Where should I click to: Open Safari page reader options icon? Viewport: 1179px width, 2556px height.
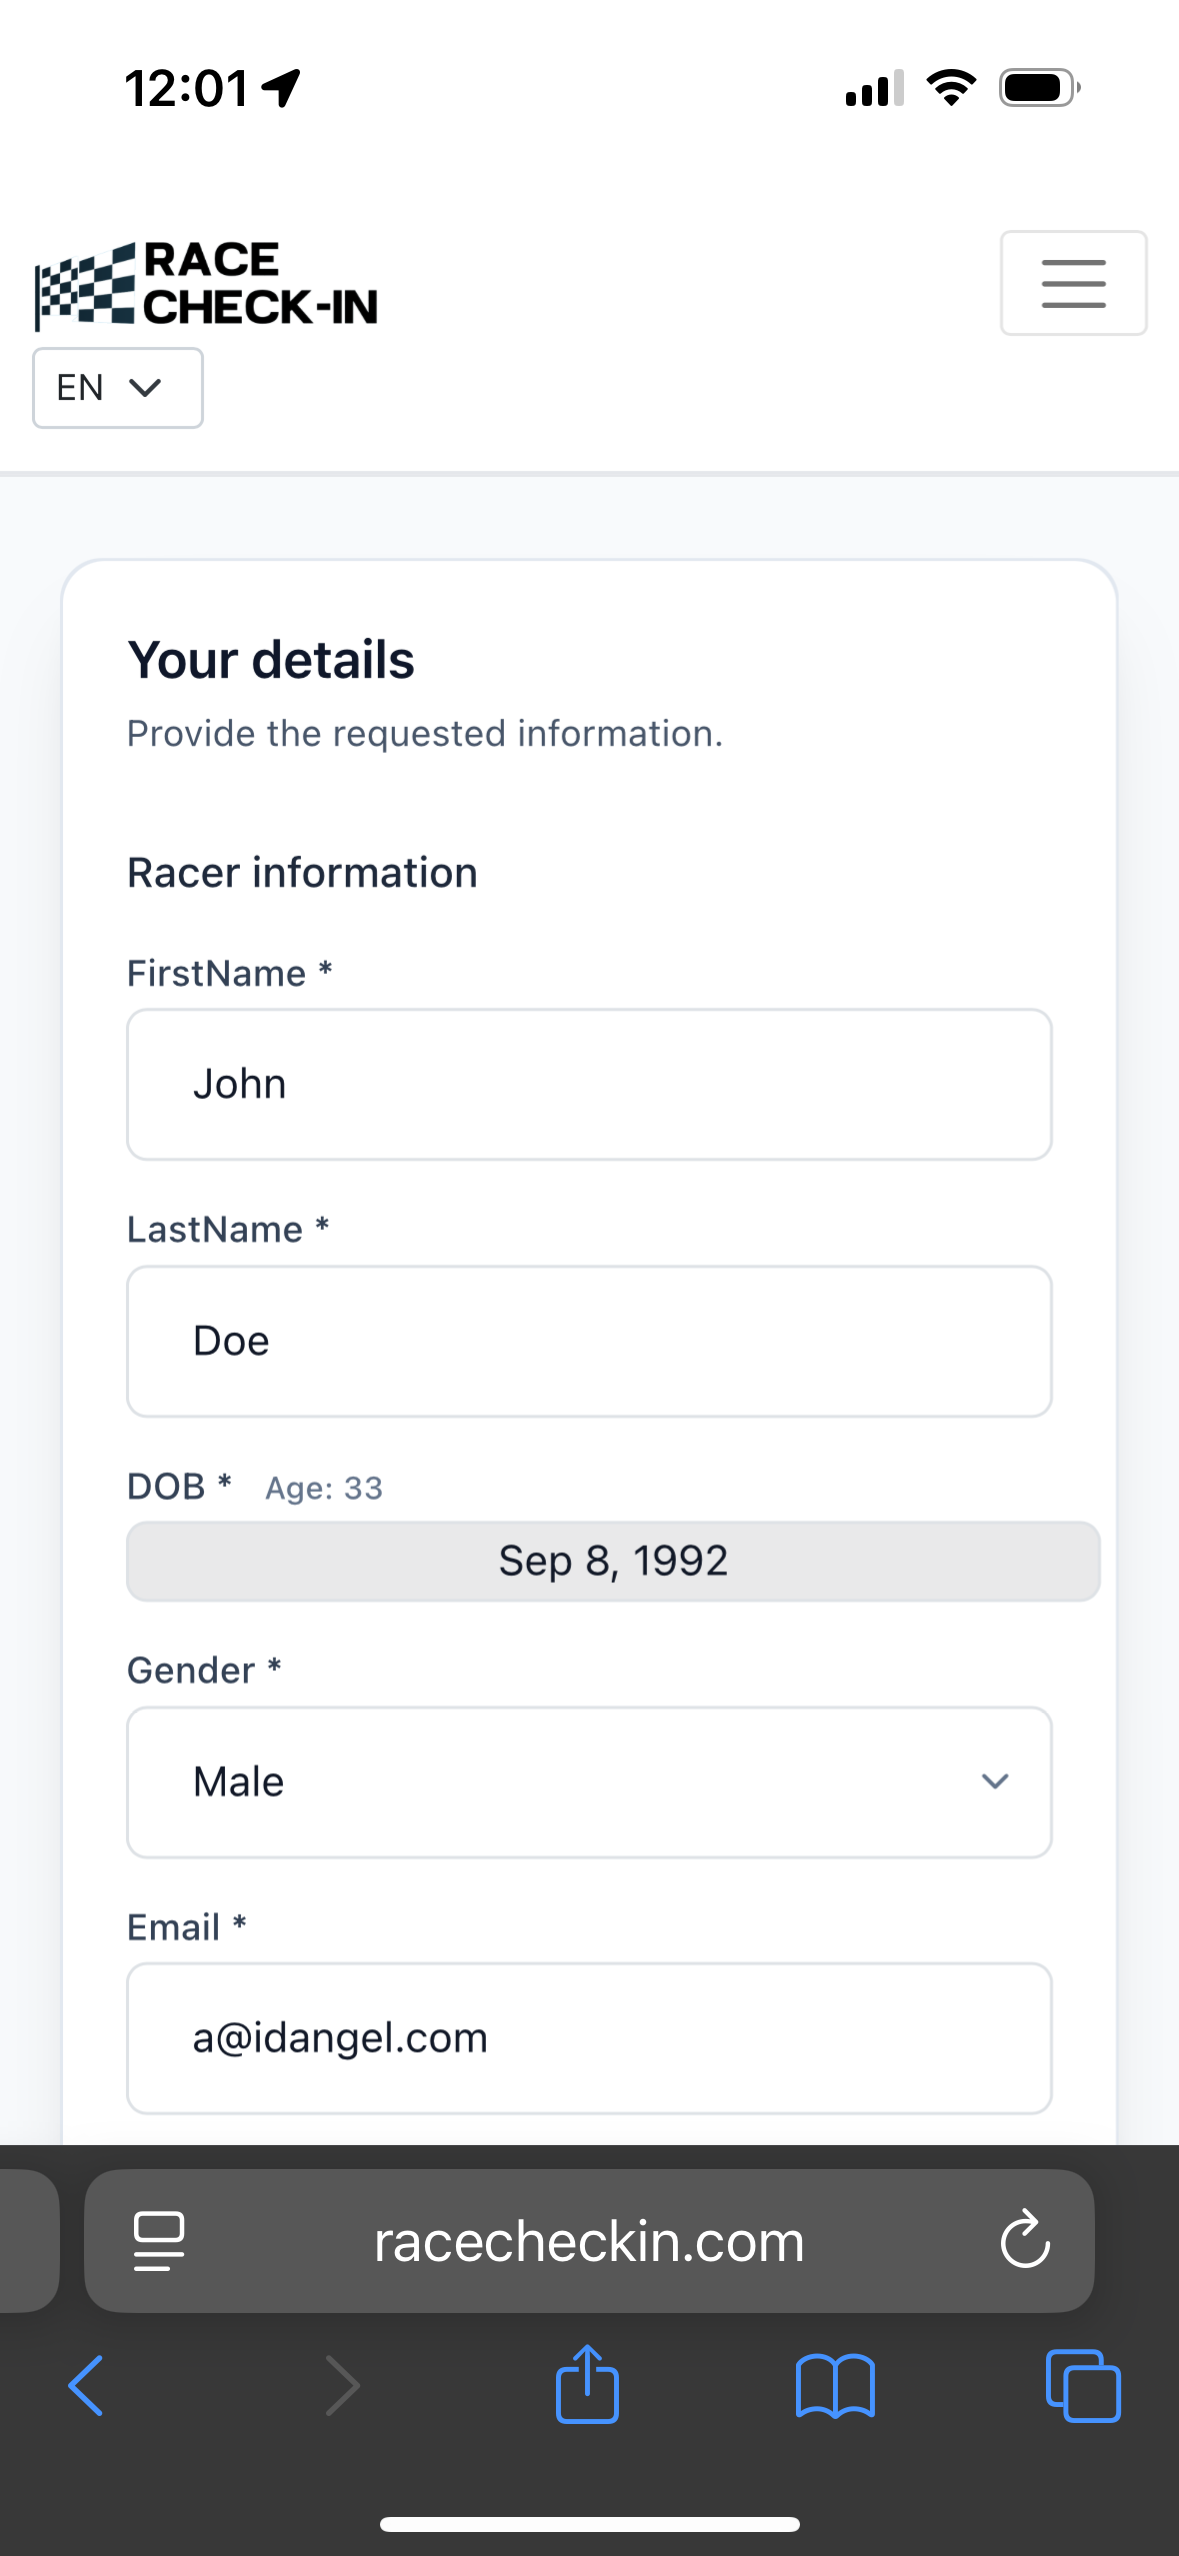[x=159, y=2240]
